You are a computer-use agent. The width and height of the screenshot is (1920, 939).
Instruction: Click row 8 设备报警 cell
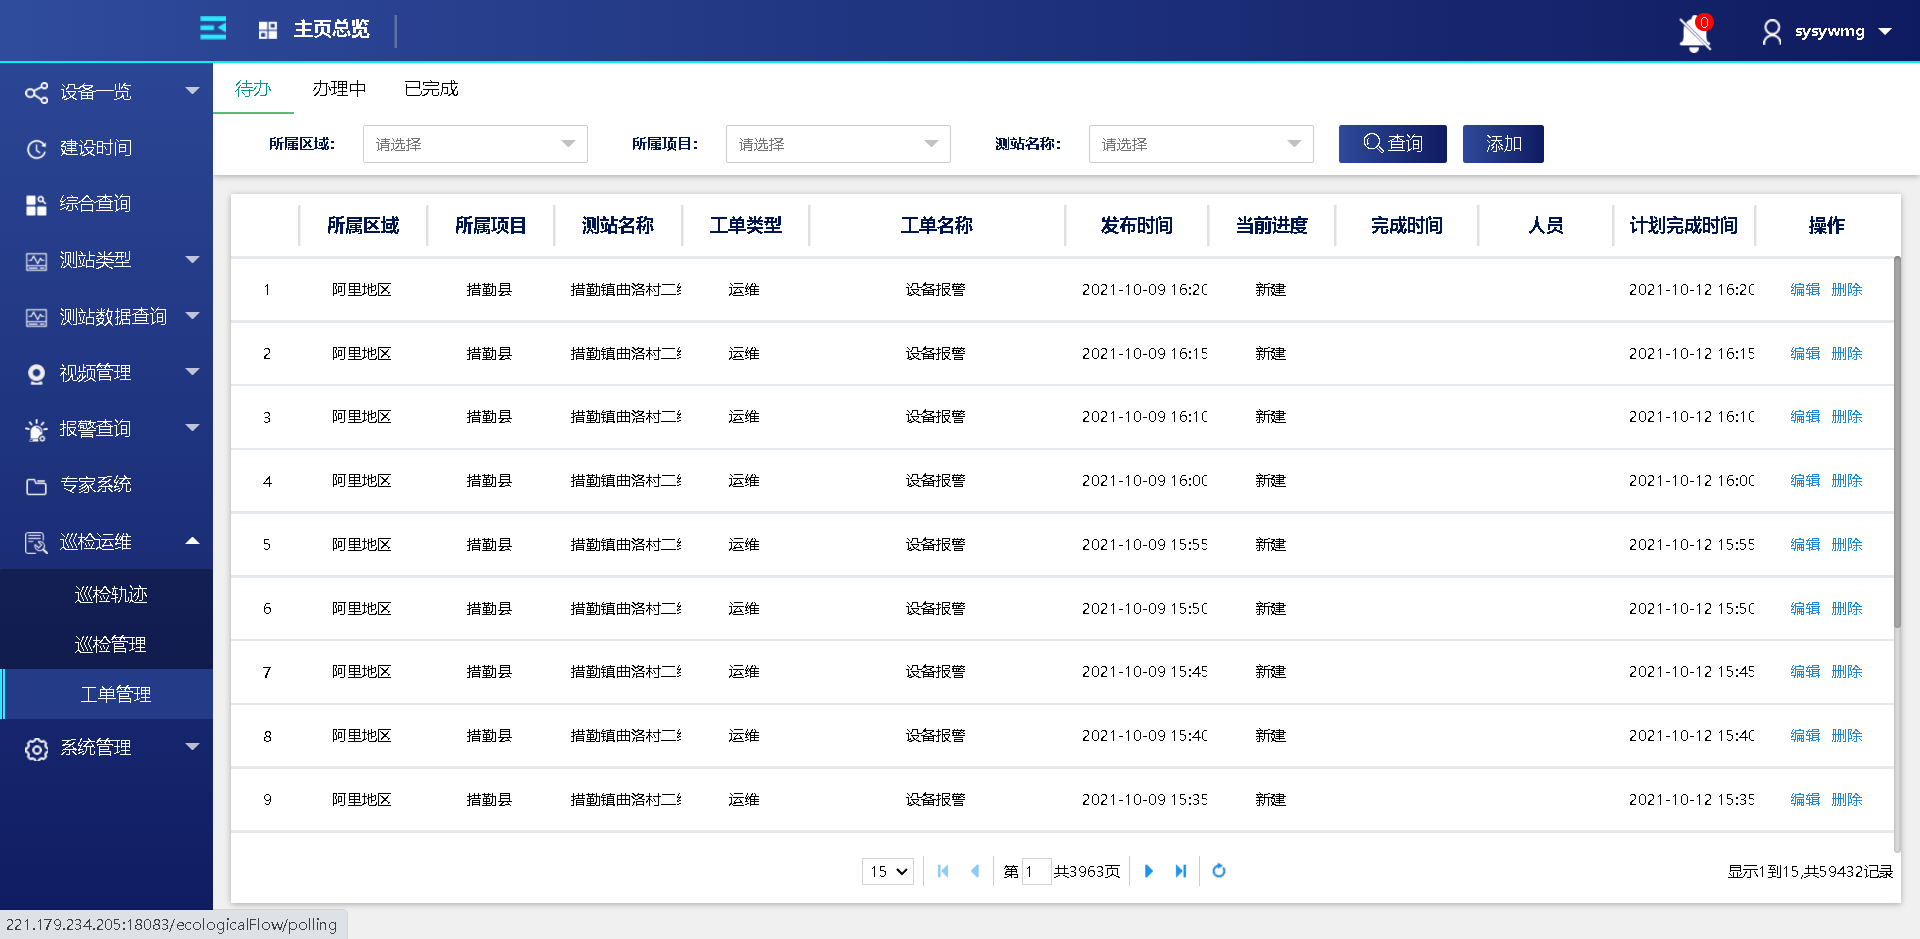tap(936, 736)
